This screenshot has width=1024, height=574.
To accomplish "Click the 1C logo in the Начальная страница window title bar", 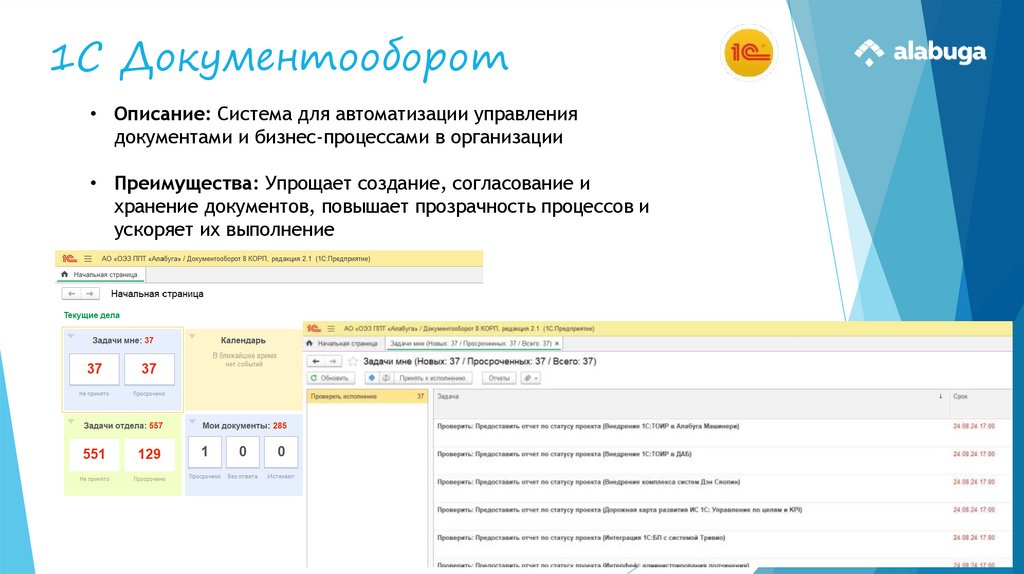I will (x=69, y=259).
